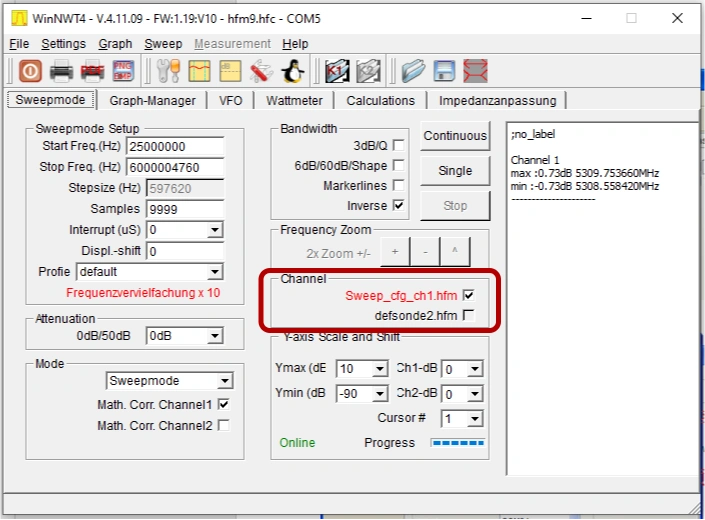
Task: Open the Mode Sweepmode dropdown
Action: click(x=224, y=381)
